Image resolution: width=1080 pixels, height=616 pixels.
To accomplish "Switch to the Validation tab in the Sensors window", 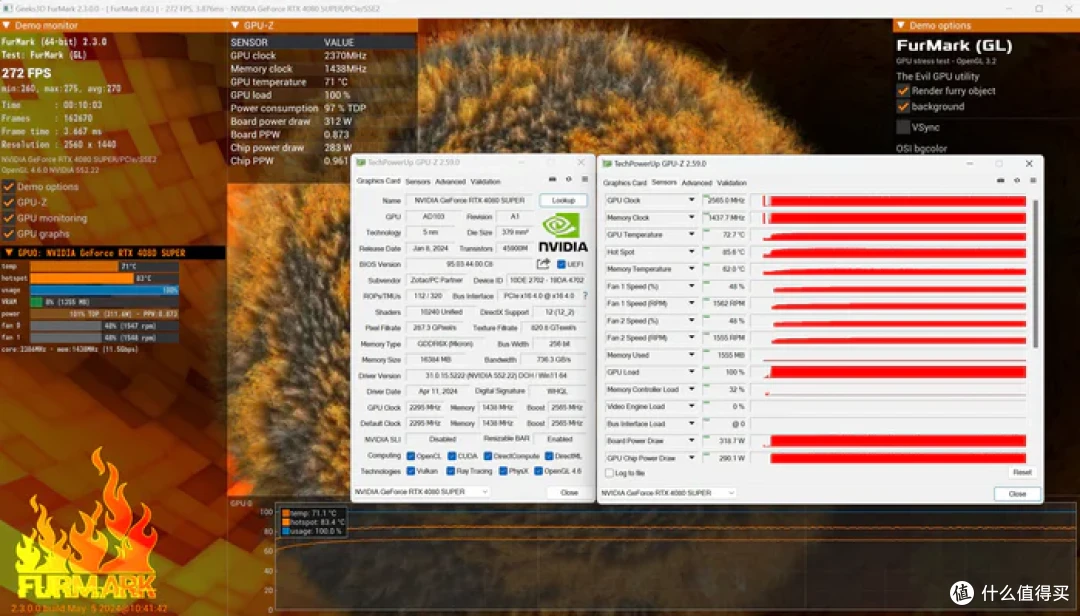I will tap(731, 183).
